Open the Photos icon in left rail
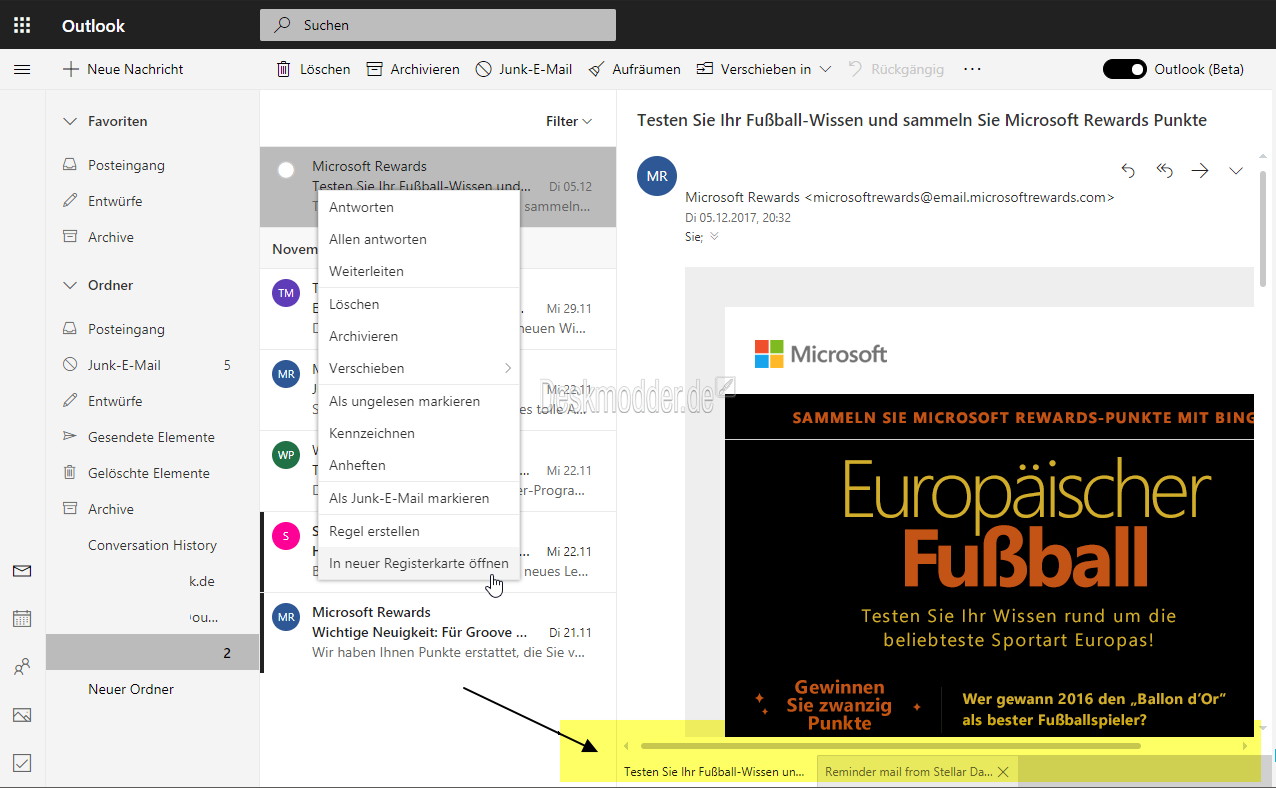Screen dimensions: 1276x788 pos(22,715)
